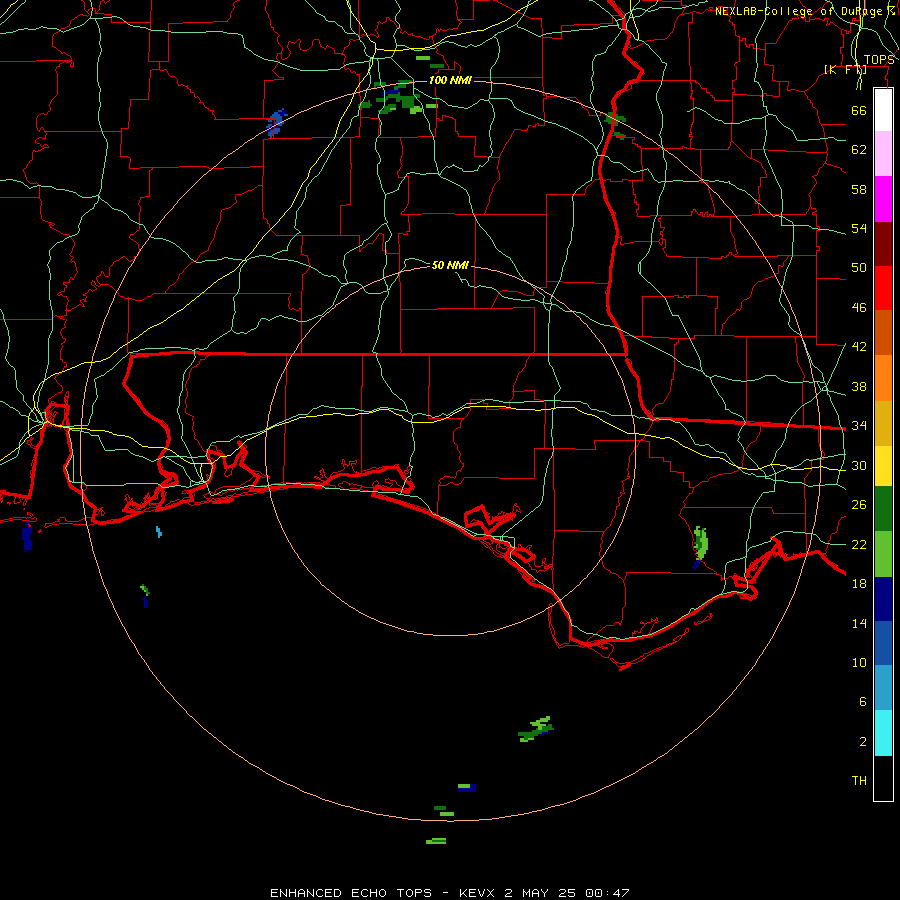900x900 pixels.
Task: Click the TOPS legend title
Action: 879,60
